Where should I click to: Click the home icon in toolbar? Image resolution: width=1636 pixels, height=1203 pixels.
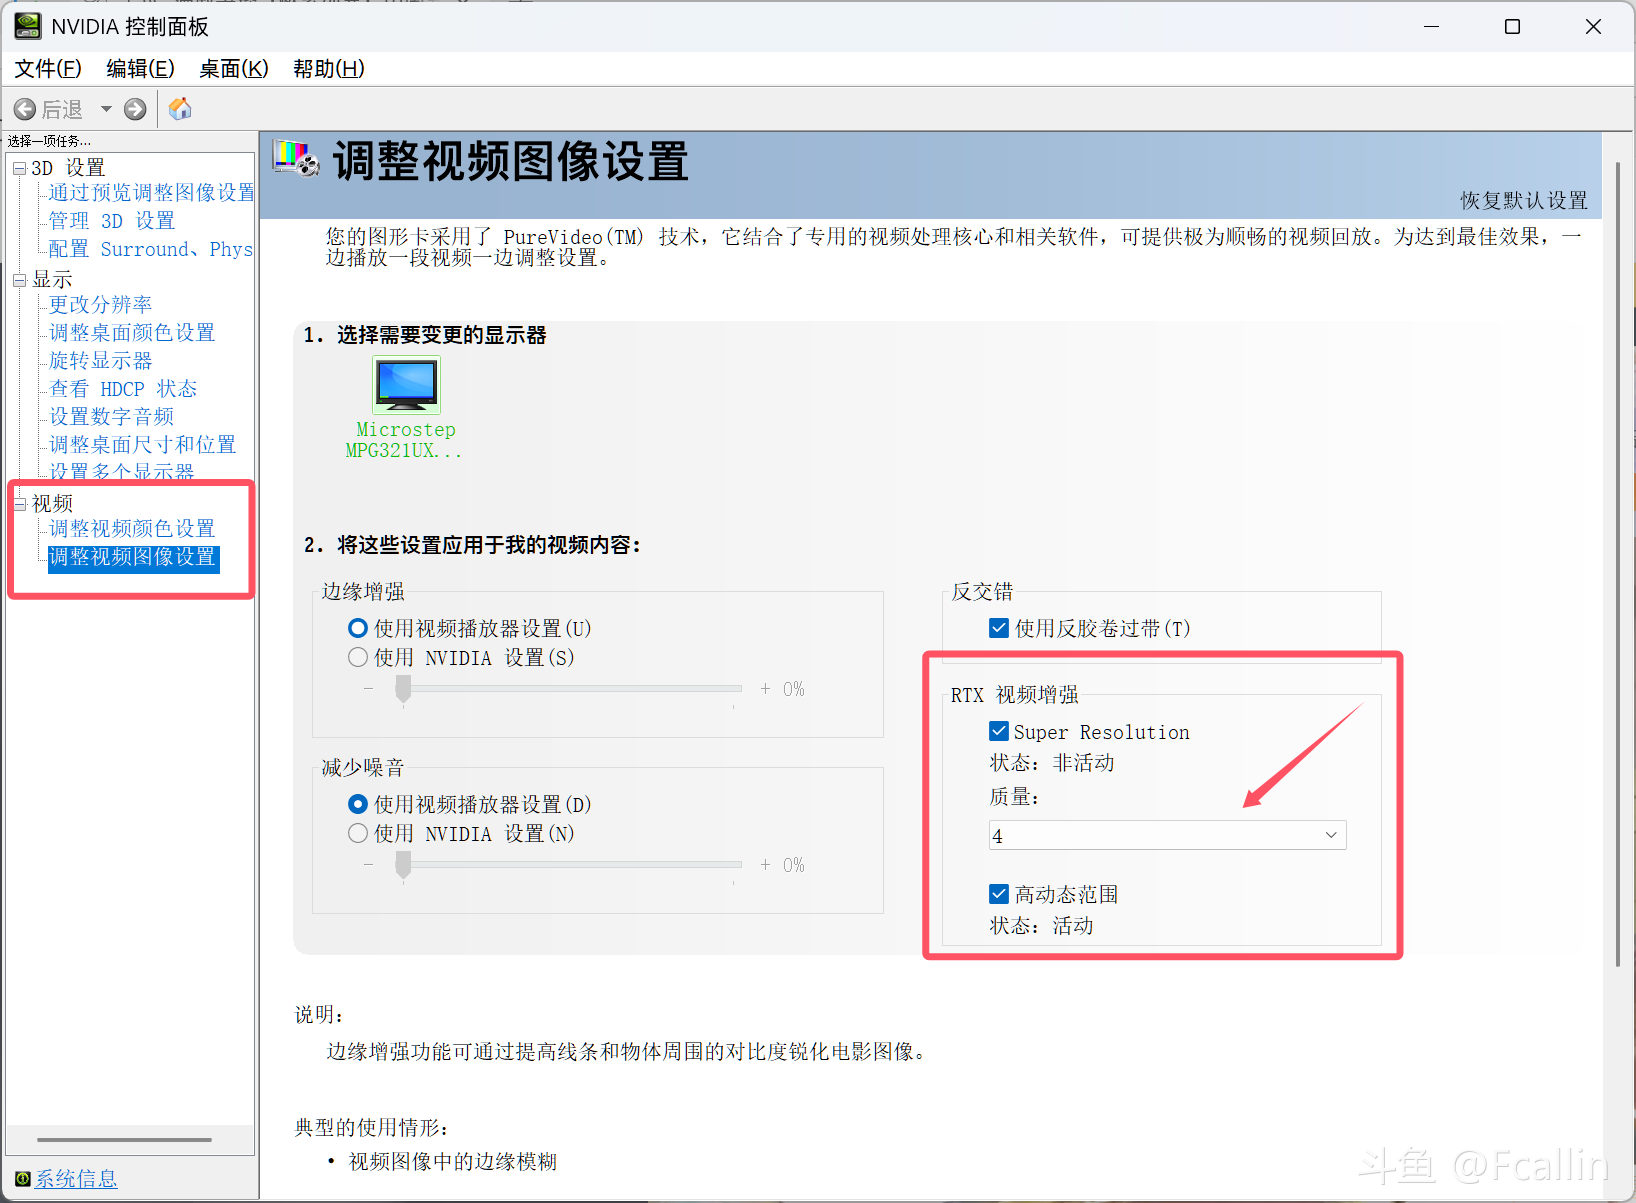click(x=180, y=109)
